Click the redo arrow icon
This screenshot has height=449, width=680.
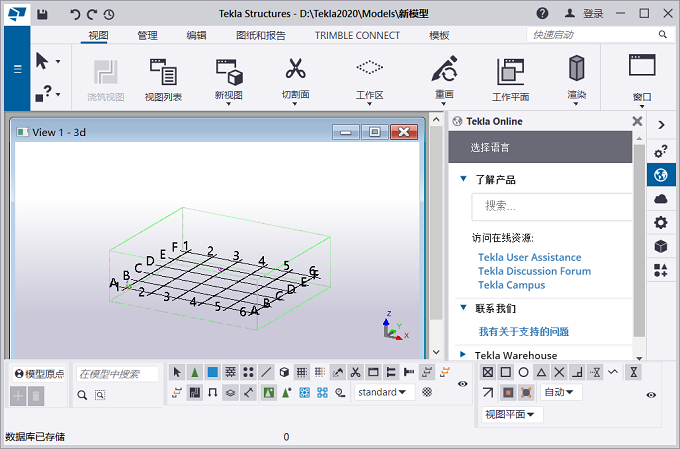click(x=92, y=14)
